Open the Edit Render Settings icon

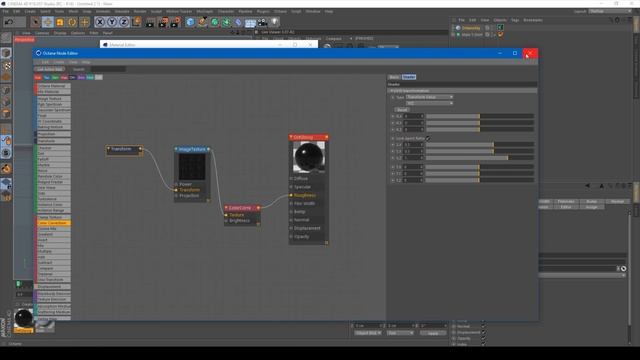(x=176, y=22)
